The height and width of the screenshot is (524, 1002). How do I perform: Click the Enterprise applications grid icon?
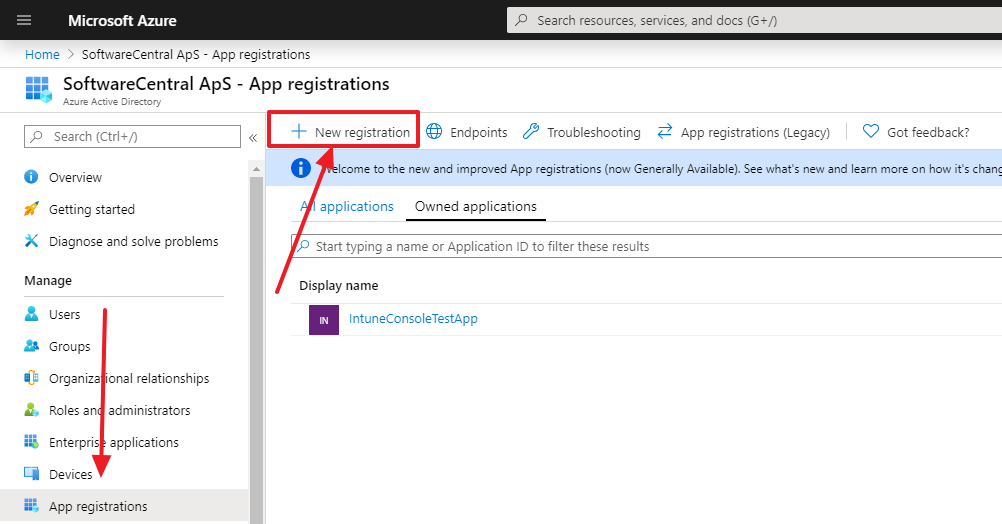click(x=31, y=442)
